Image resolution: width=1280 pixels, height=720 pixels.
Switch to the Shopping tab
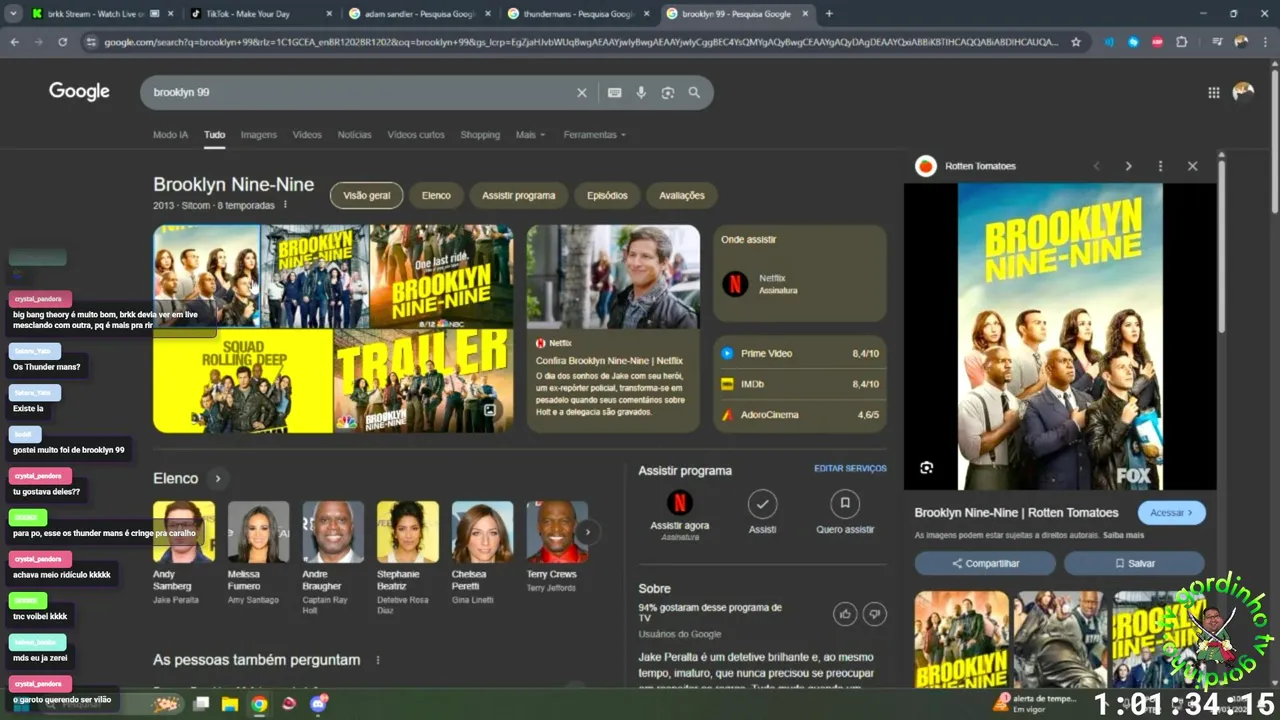[x=480, y=135]
